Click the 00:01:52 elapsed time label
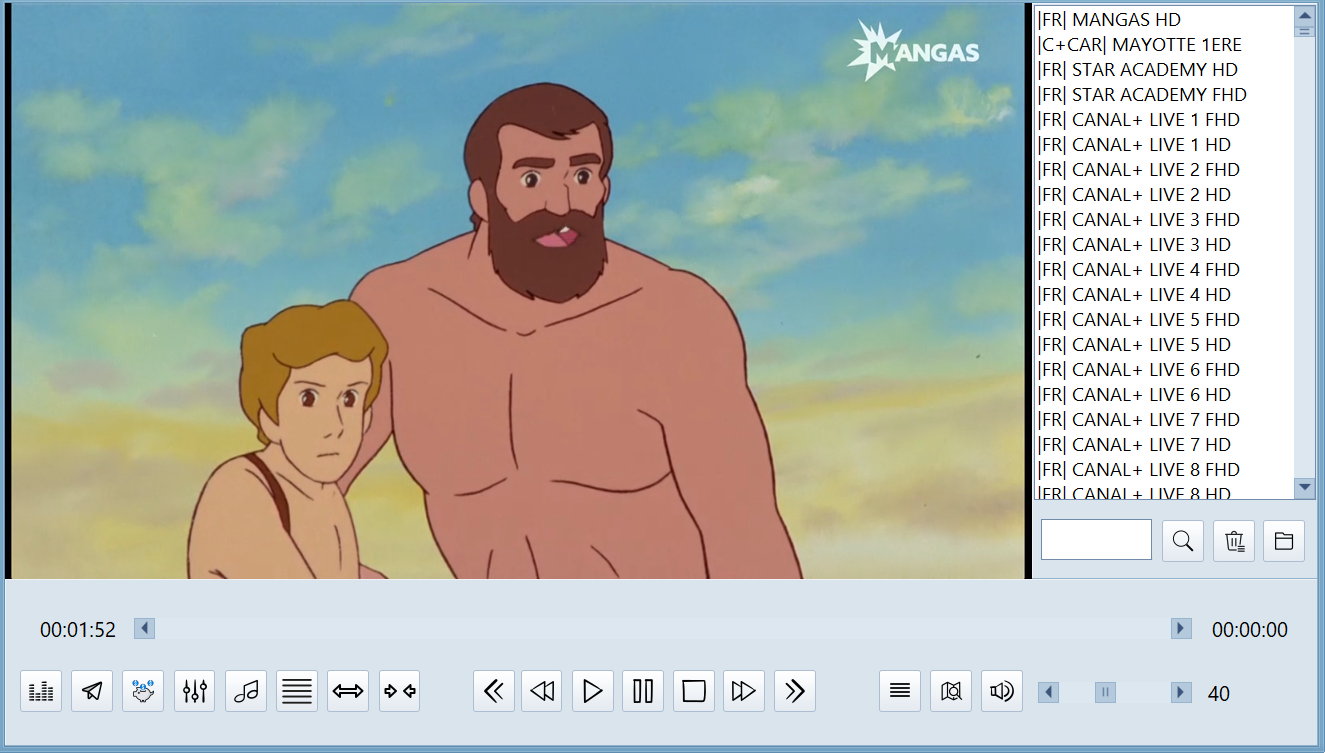This screenshot has height=753, width=1325. click(78, 630)
